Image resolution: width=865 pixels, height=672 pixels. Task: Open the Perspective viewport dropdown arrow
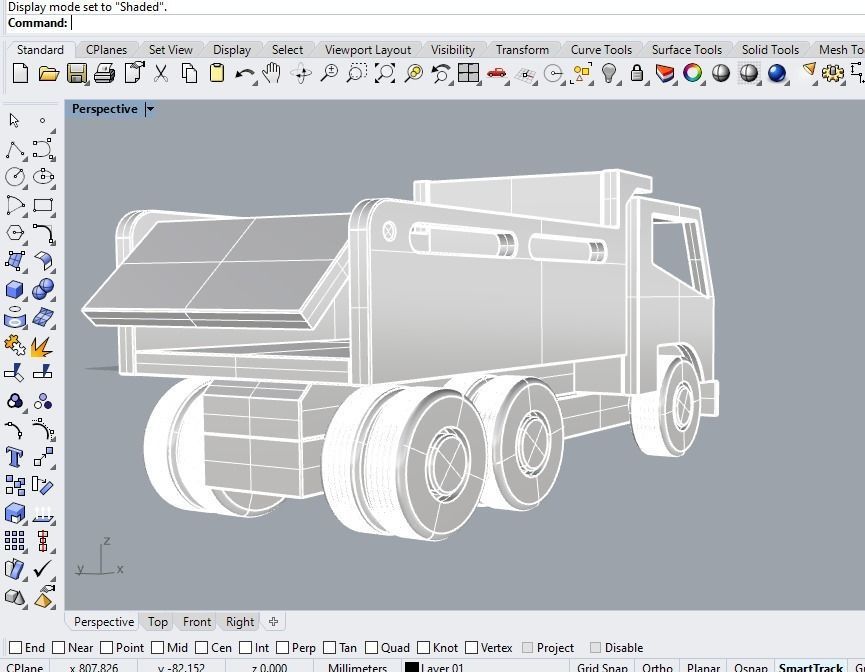tap(149, 109)
